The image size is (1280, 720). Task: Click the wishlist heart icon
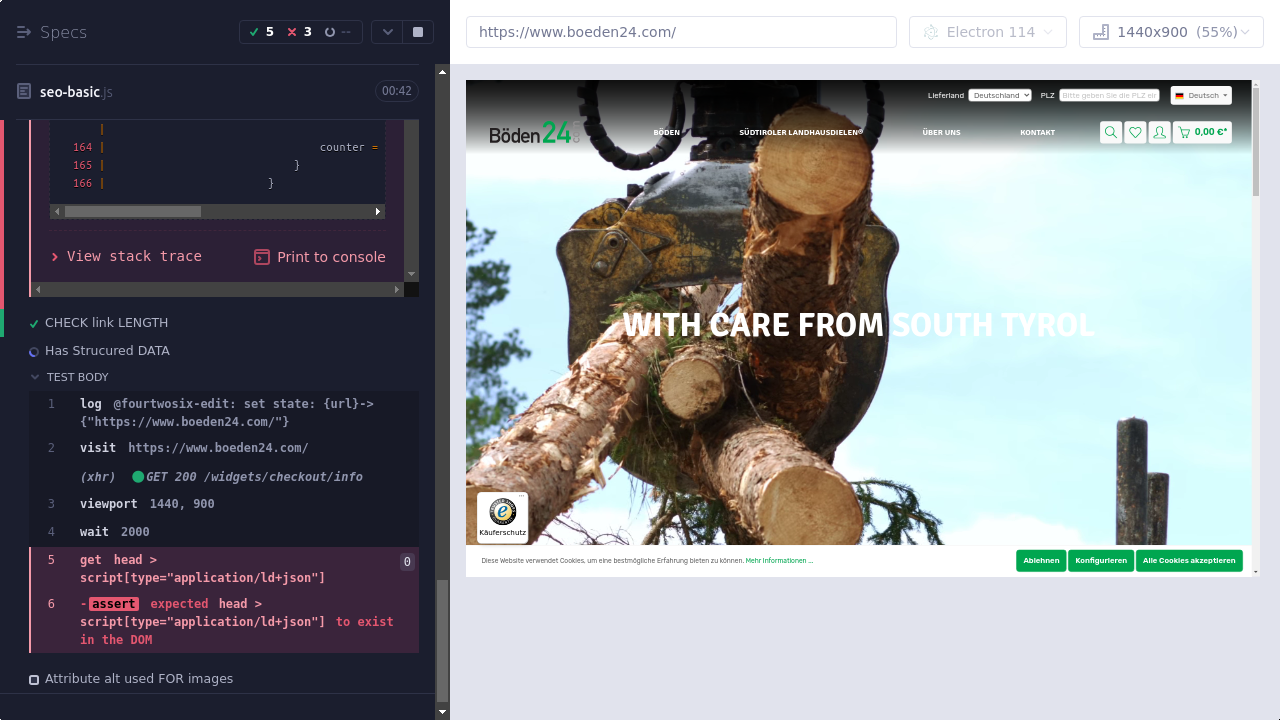pyautogui.click(x=1135, y=132)
